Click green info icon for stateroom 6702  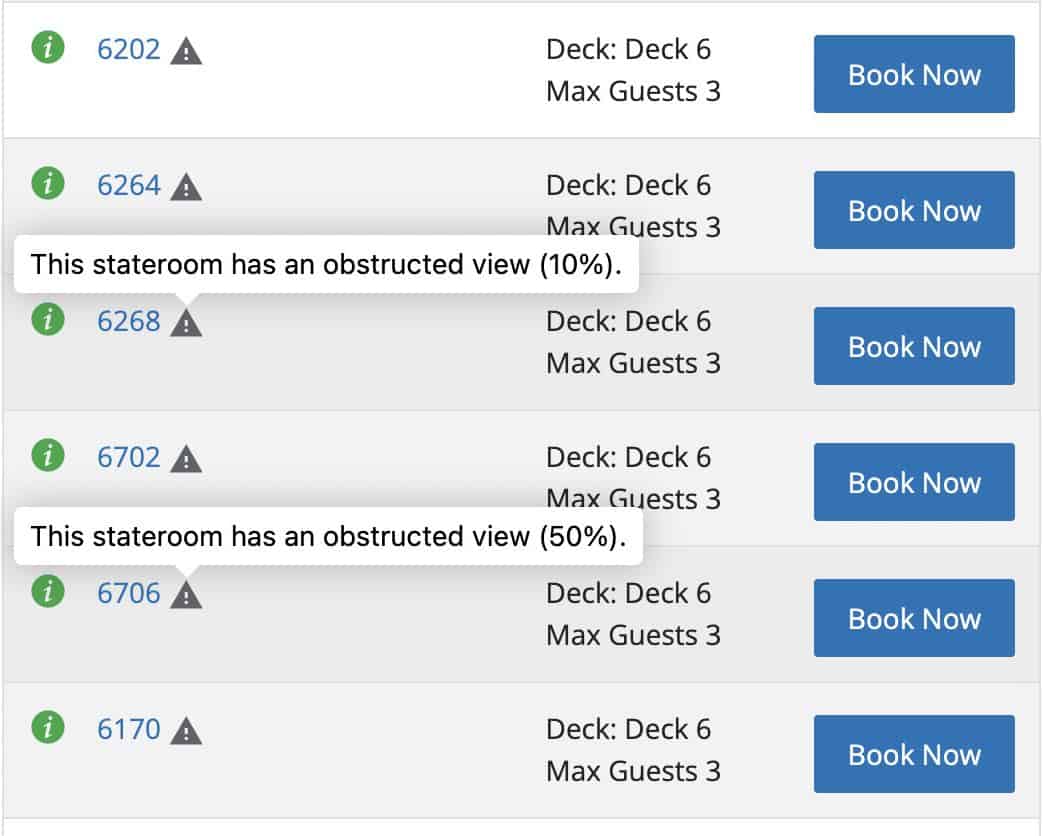coord(48,455)
